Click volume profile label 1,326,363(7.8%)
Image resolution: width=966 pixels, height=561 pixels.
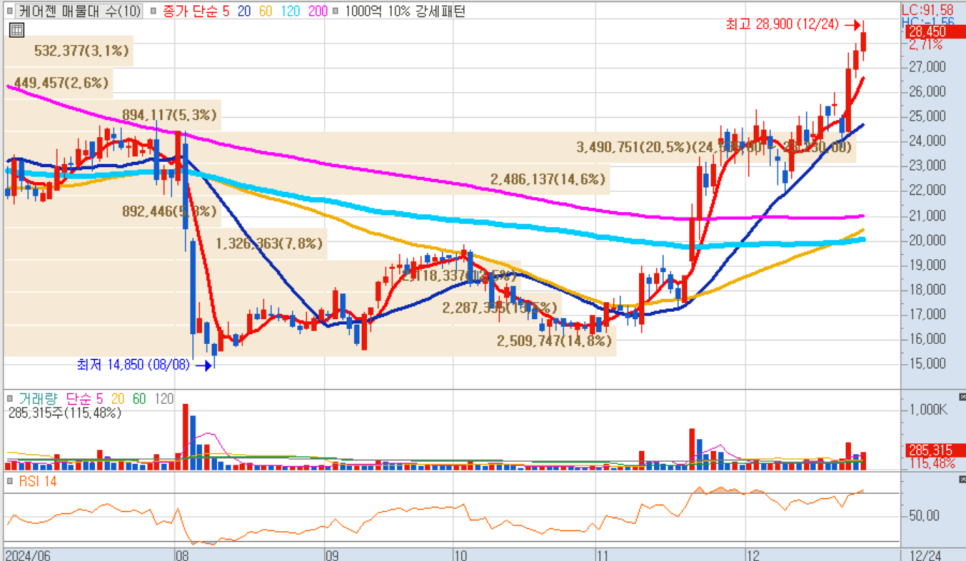269,243
